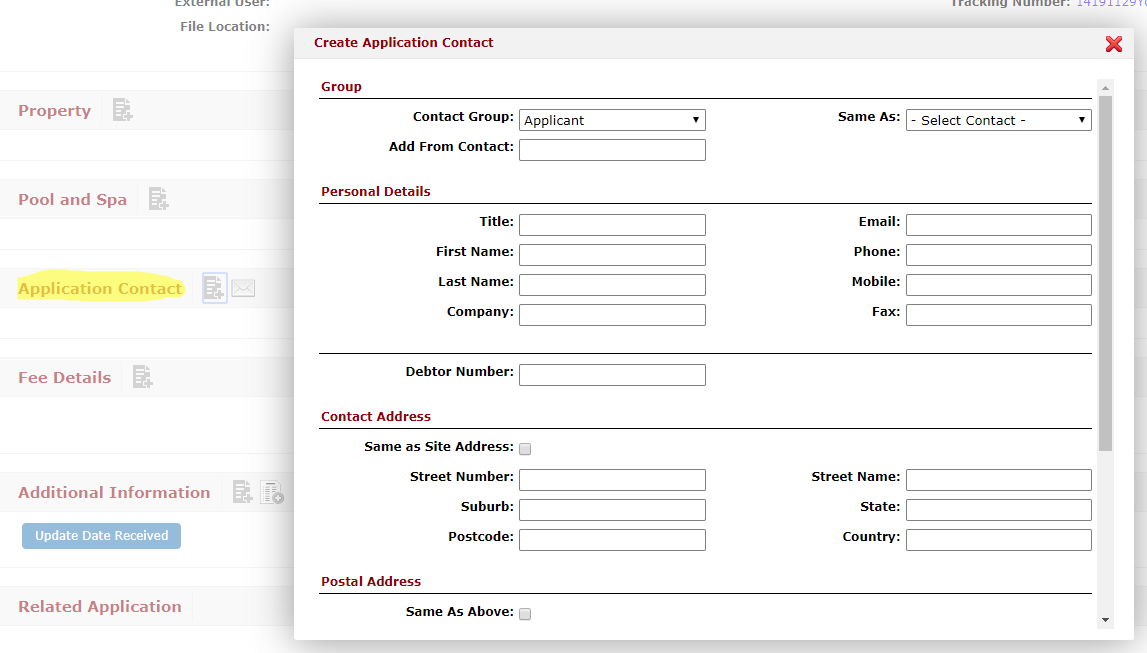Focus the Email text field
This screenshot has width=1147, height=653.
click(998, 225)
